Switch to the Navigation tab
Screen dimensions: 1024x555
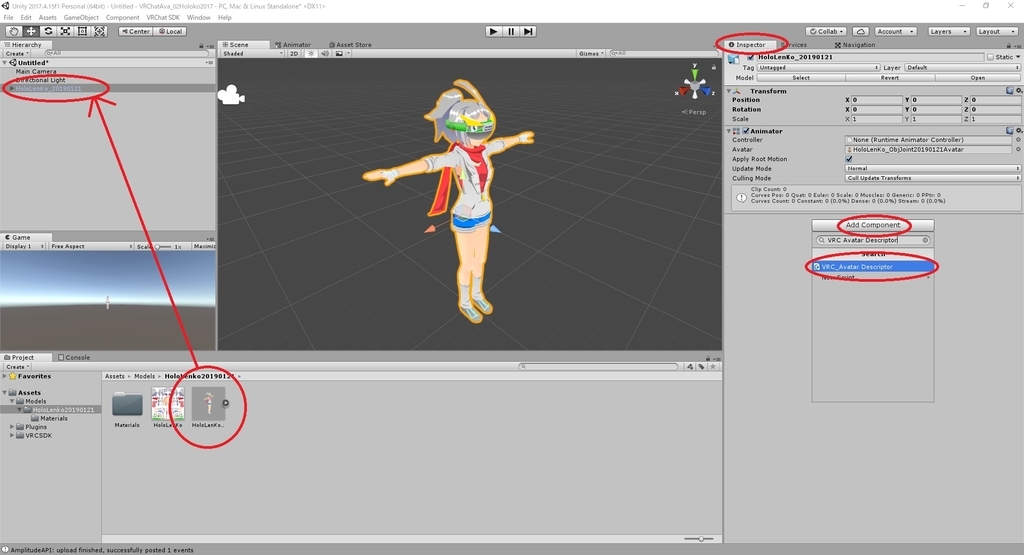click(855, 45)
